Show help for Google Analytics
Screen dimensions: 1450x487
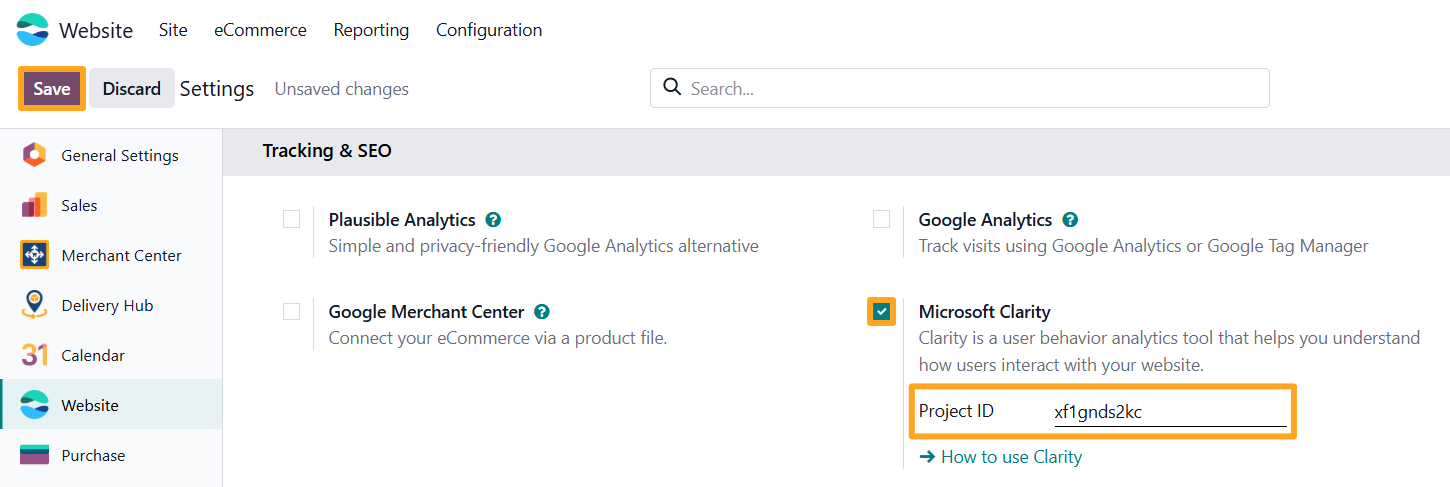point(1070,220)
